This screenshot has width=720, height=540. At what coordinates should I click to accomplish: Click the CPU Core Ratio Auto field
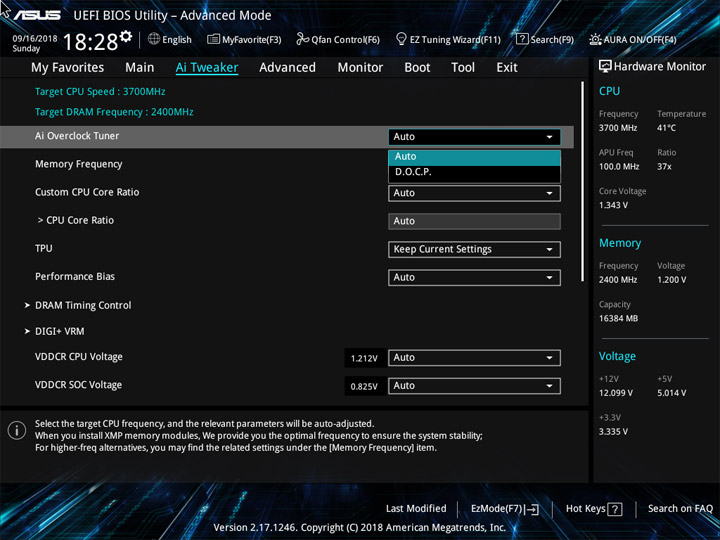474,221
